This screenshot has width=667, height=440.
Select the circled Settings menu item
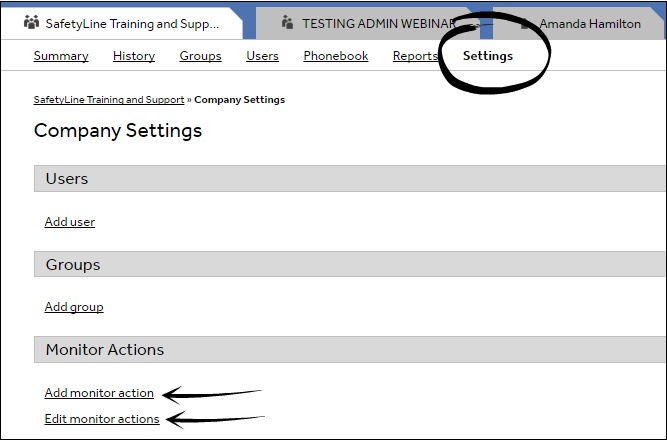click(x=488, y=56)
